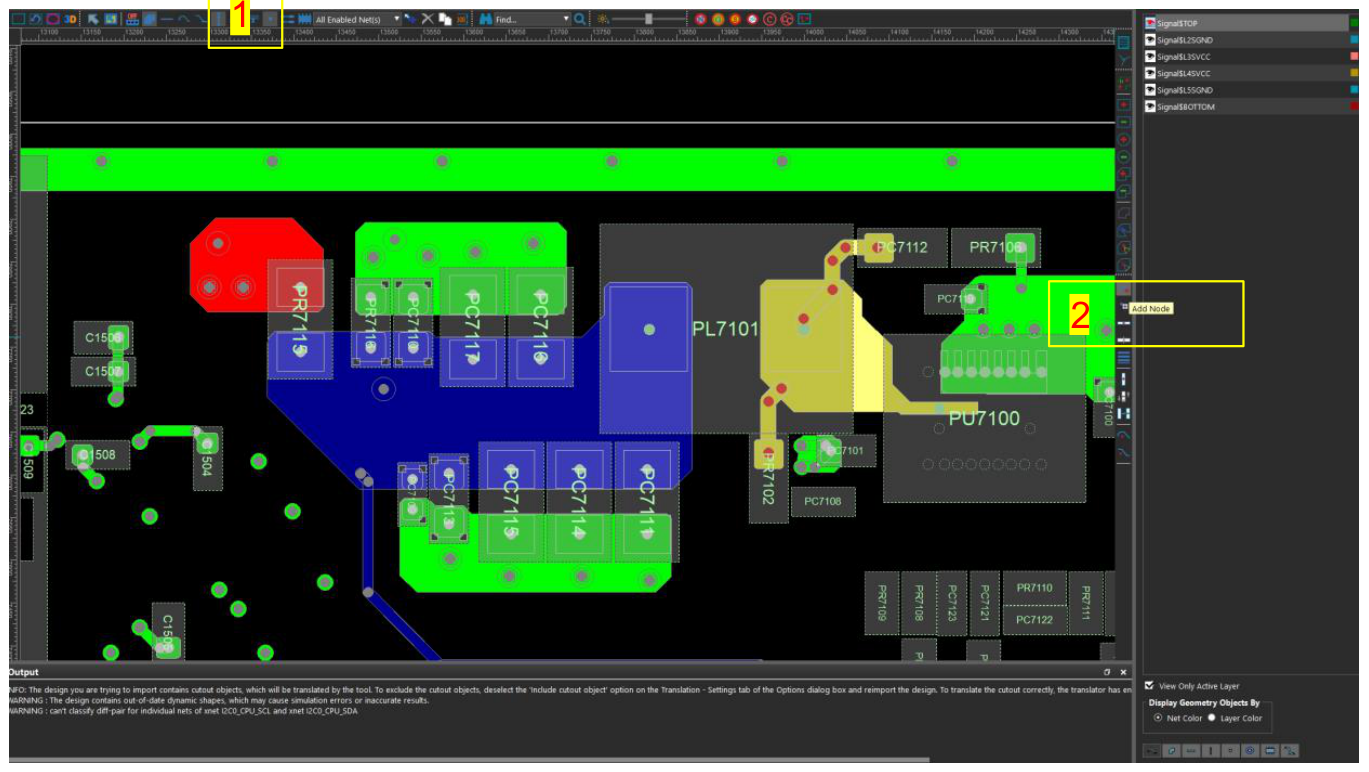
Task: Click the magenta rounded shape toolbar icon
Action: click(x=53, y=19)
